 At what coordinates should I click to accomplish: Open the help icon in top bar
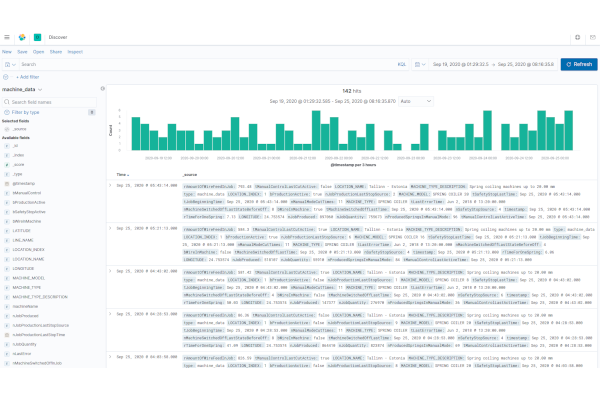point(577,37)
